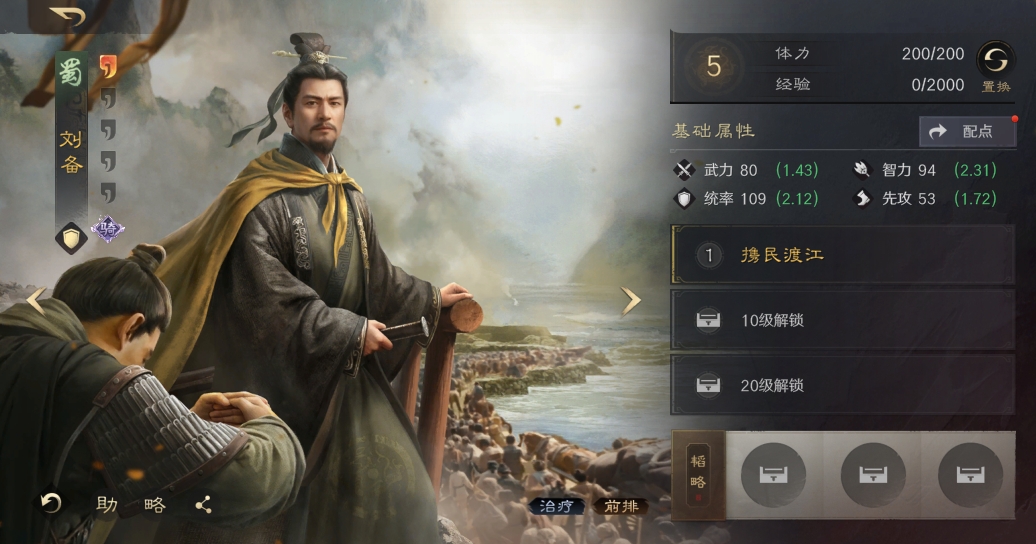This screenshot has height=544, width=1036.
Task: Tap the red star rank marker
Action: tap(108, 67)
